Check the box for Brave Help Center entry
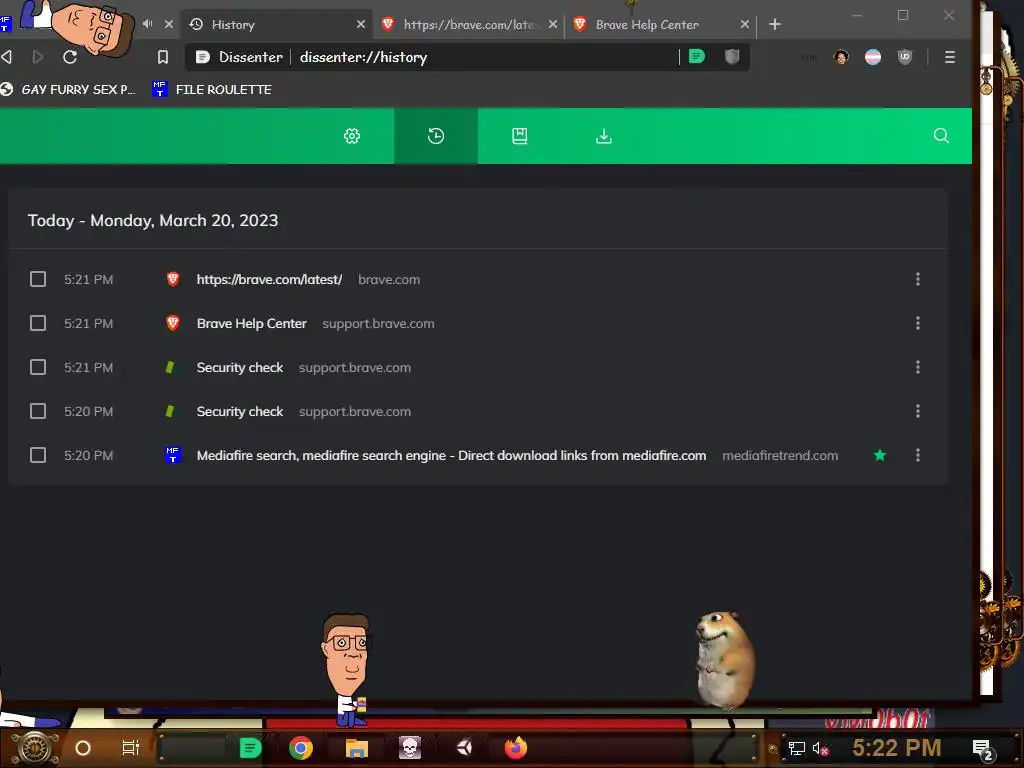Viewport: 1024px width, 768px height. pyautogui.click(x=38, y=323)
